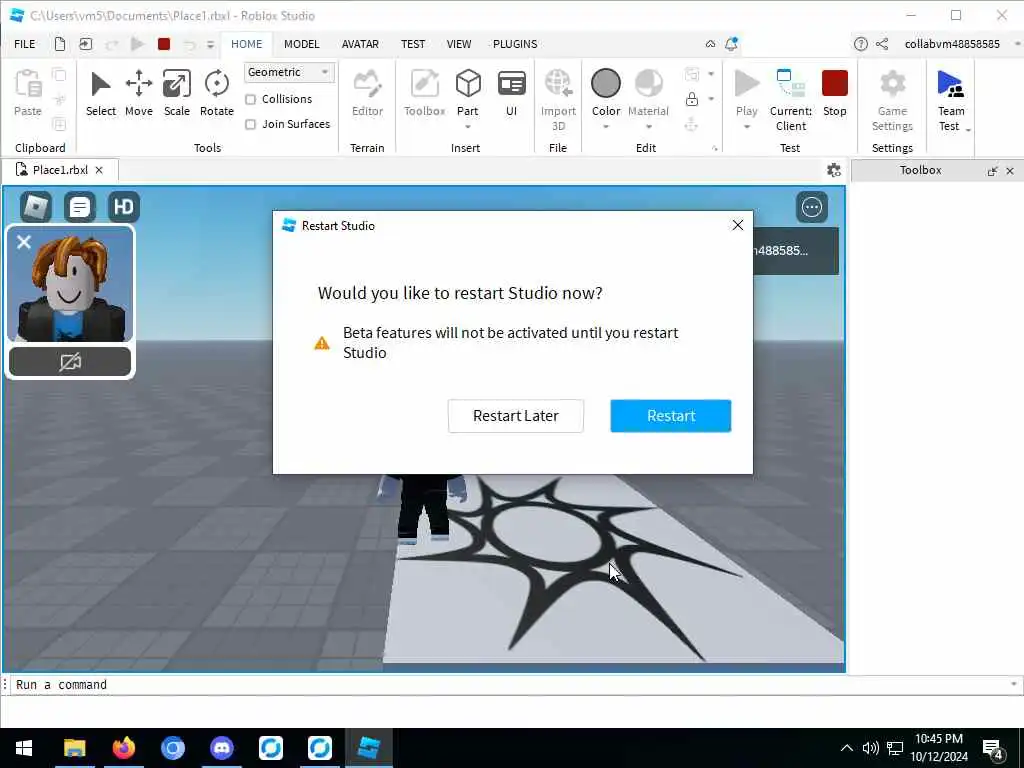Click the new file icon in quick access bar
Screen dimensions: 1024x768
(x=59, y=44)
